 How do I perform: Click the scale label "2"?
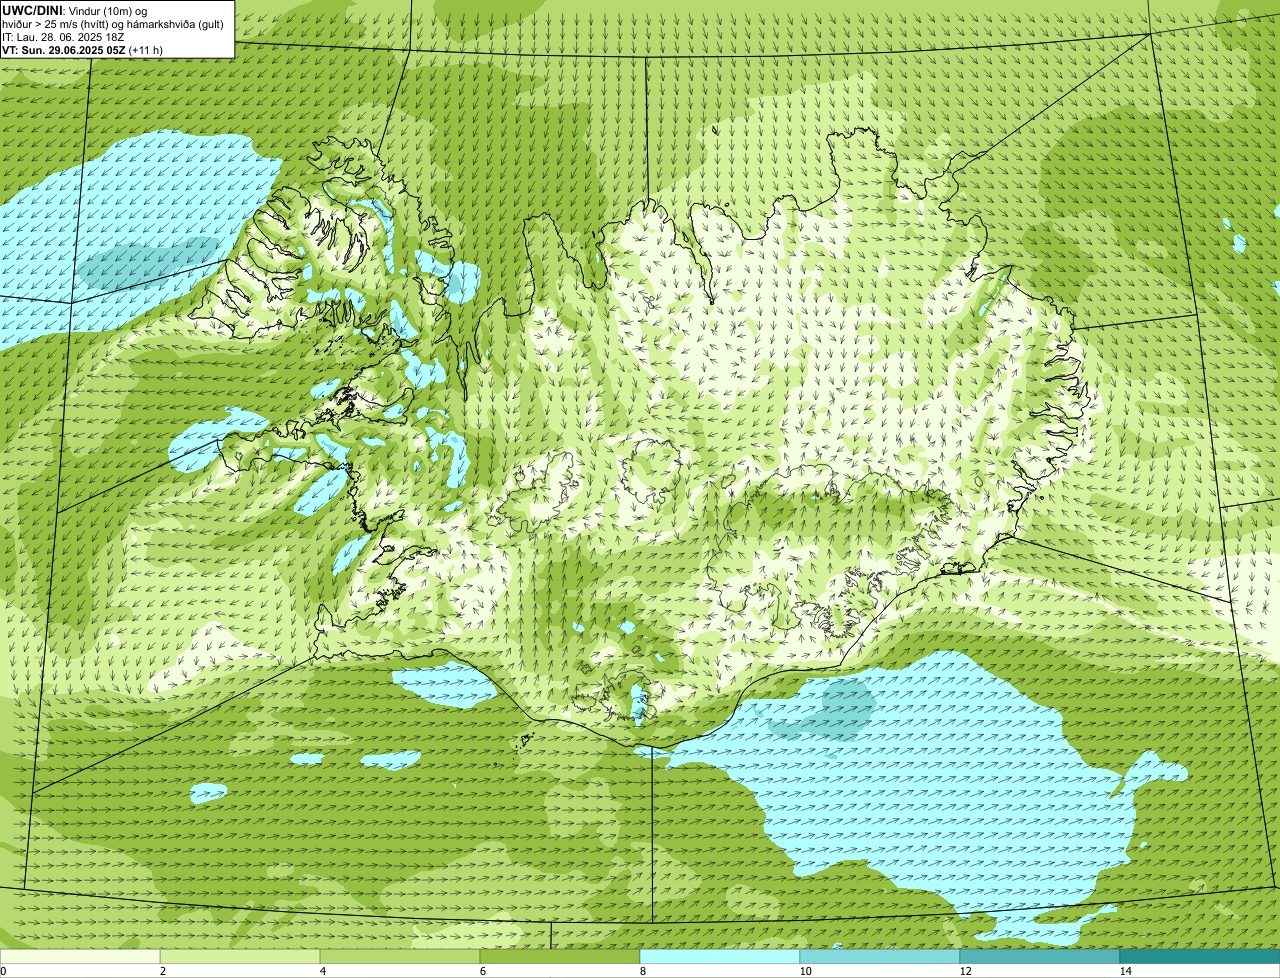click(162, 971)
